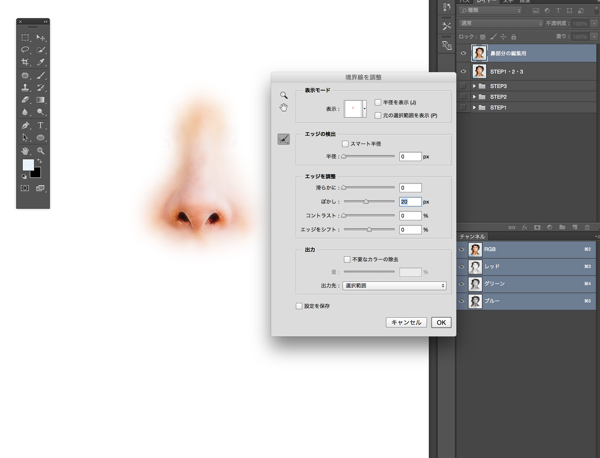Select the Path Selection arrow tool
600x458 pixels.
25,138
